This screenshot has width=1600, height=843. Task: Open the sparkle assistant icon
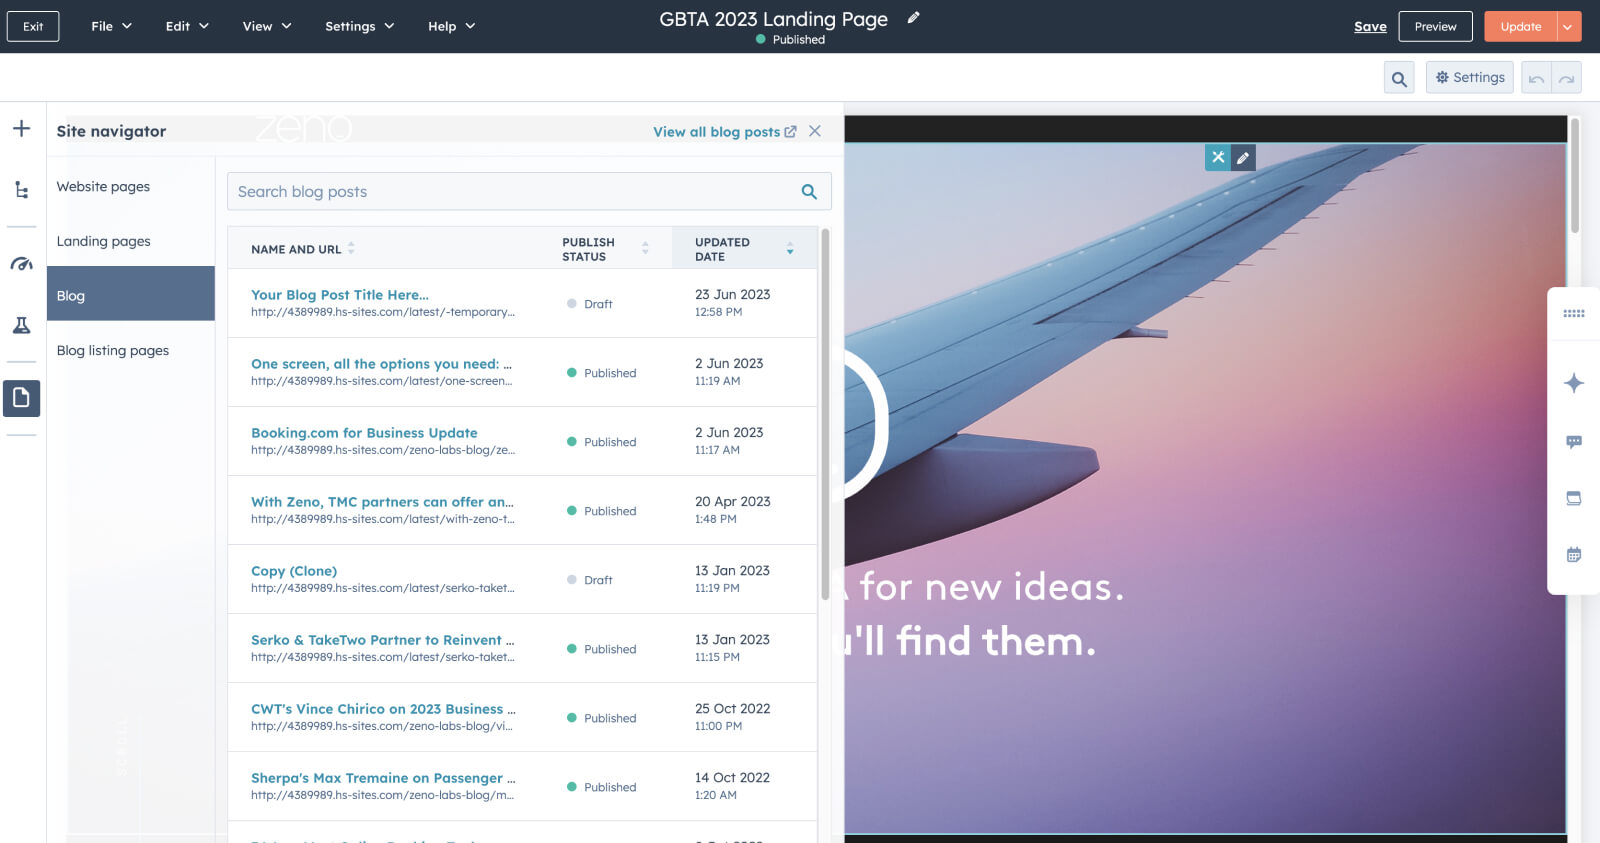tap(1574, 383)
